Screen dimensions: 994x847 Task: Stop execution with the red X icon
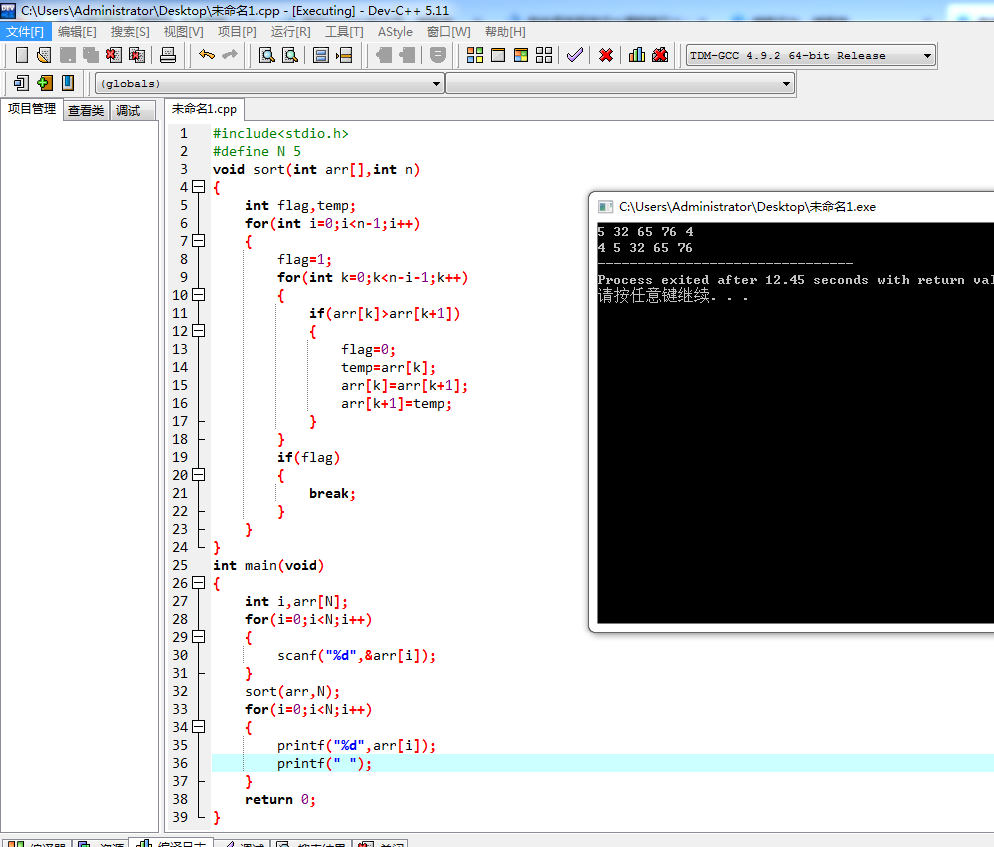606,55
